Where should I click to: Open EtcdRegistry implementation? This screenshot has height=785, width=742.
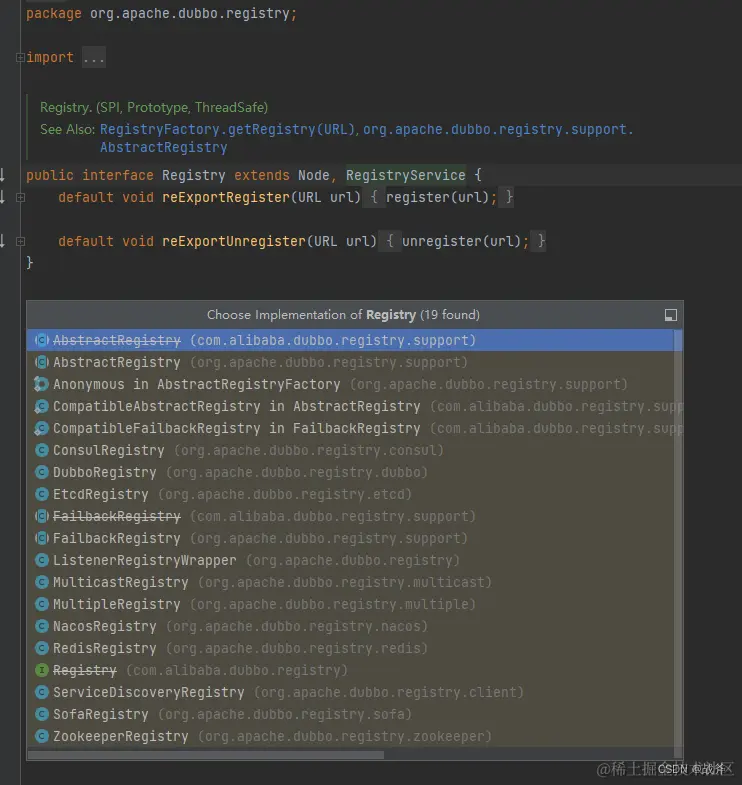pos(350,494)
